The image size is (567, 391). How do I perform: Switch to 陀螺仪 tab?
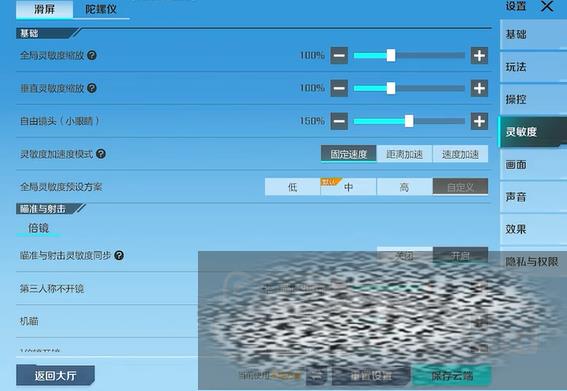click(x=101, y=9)
